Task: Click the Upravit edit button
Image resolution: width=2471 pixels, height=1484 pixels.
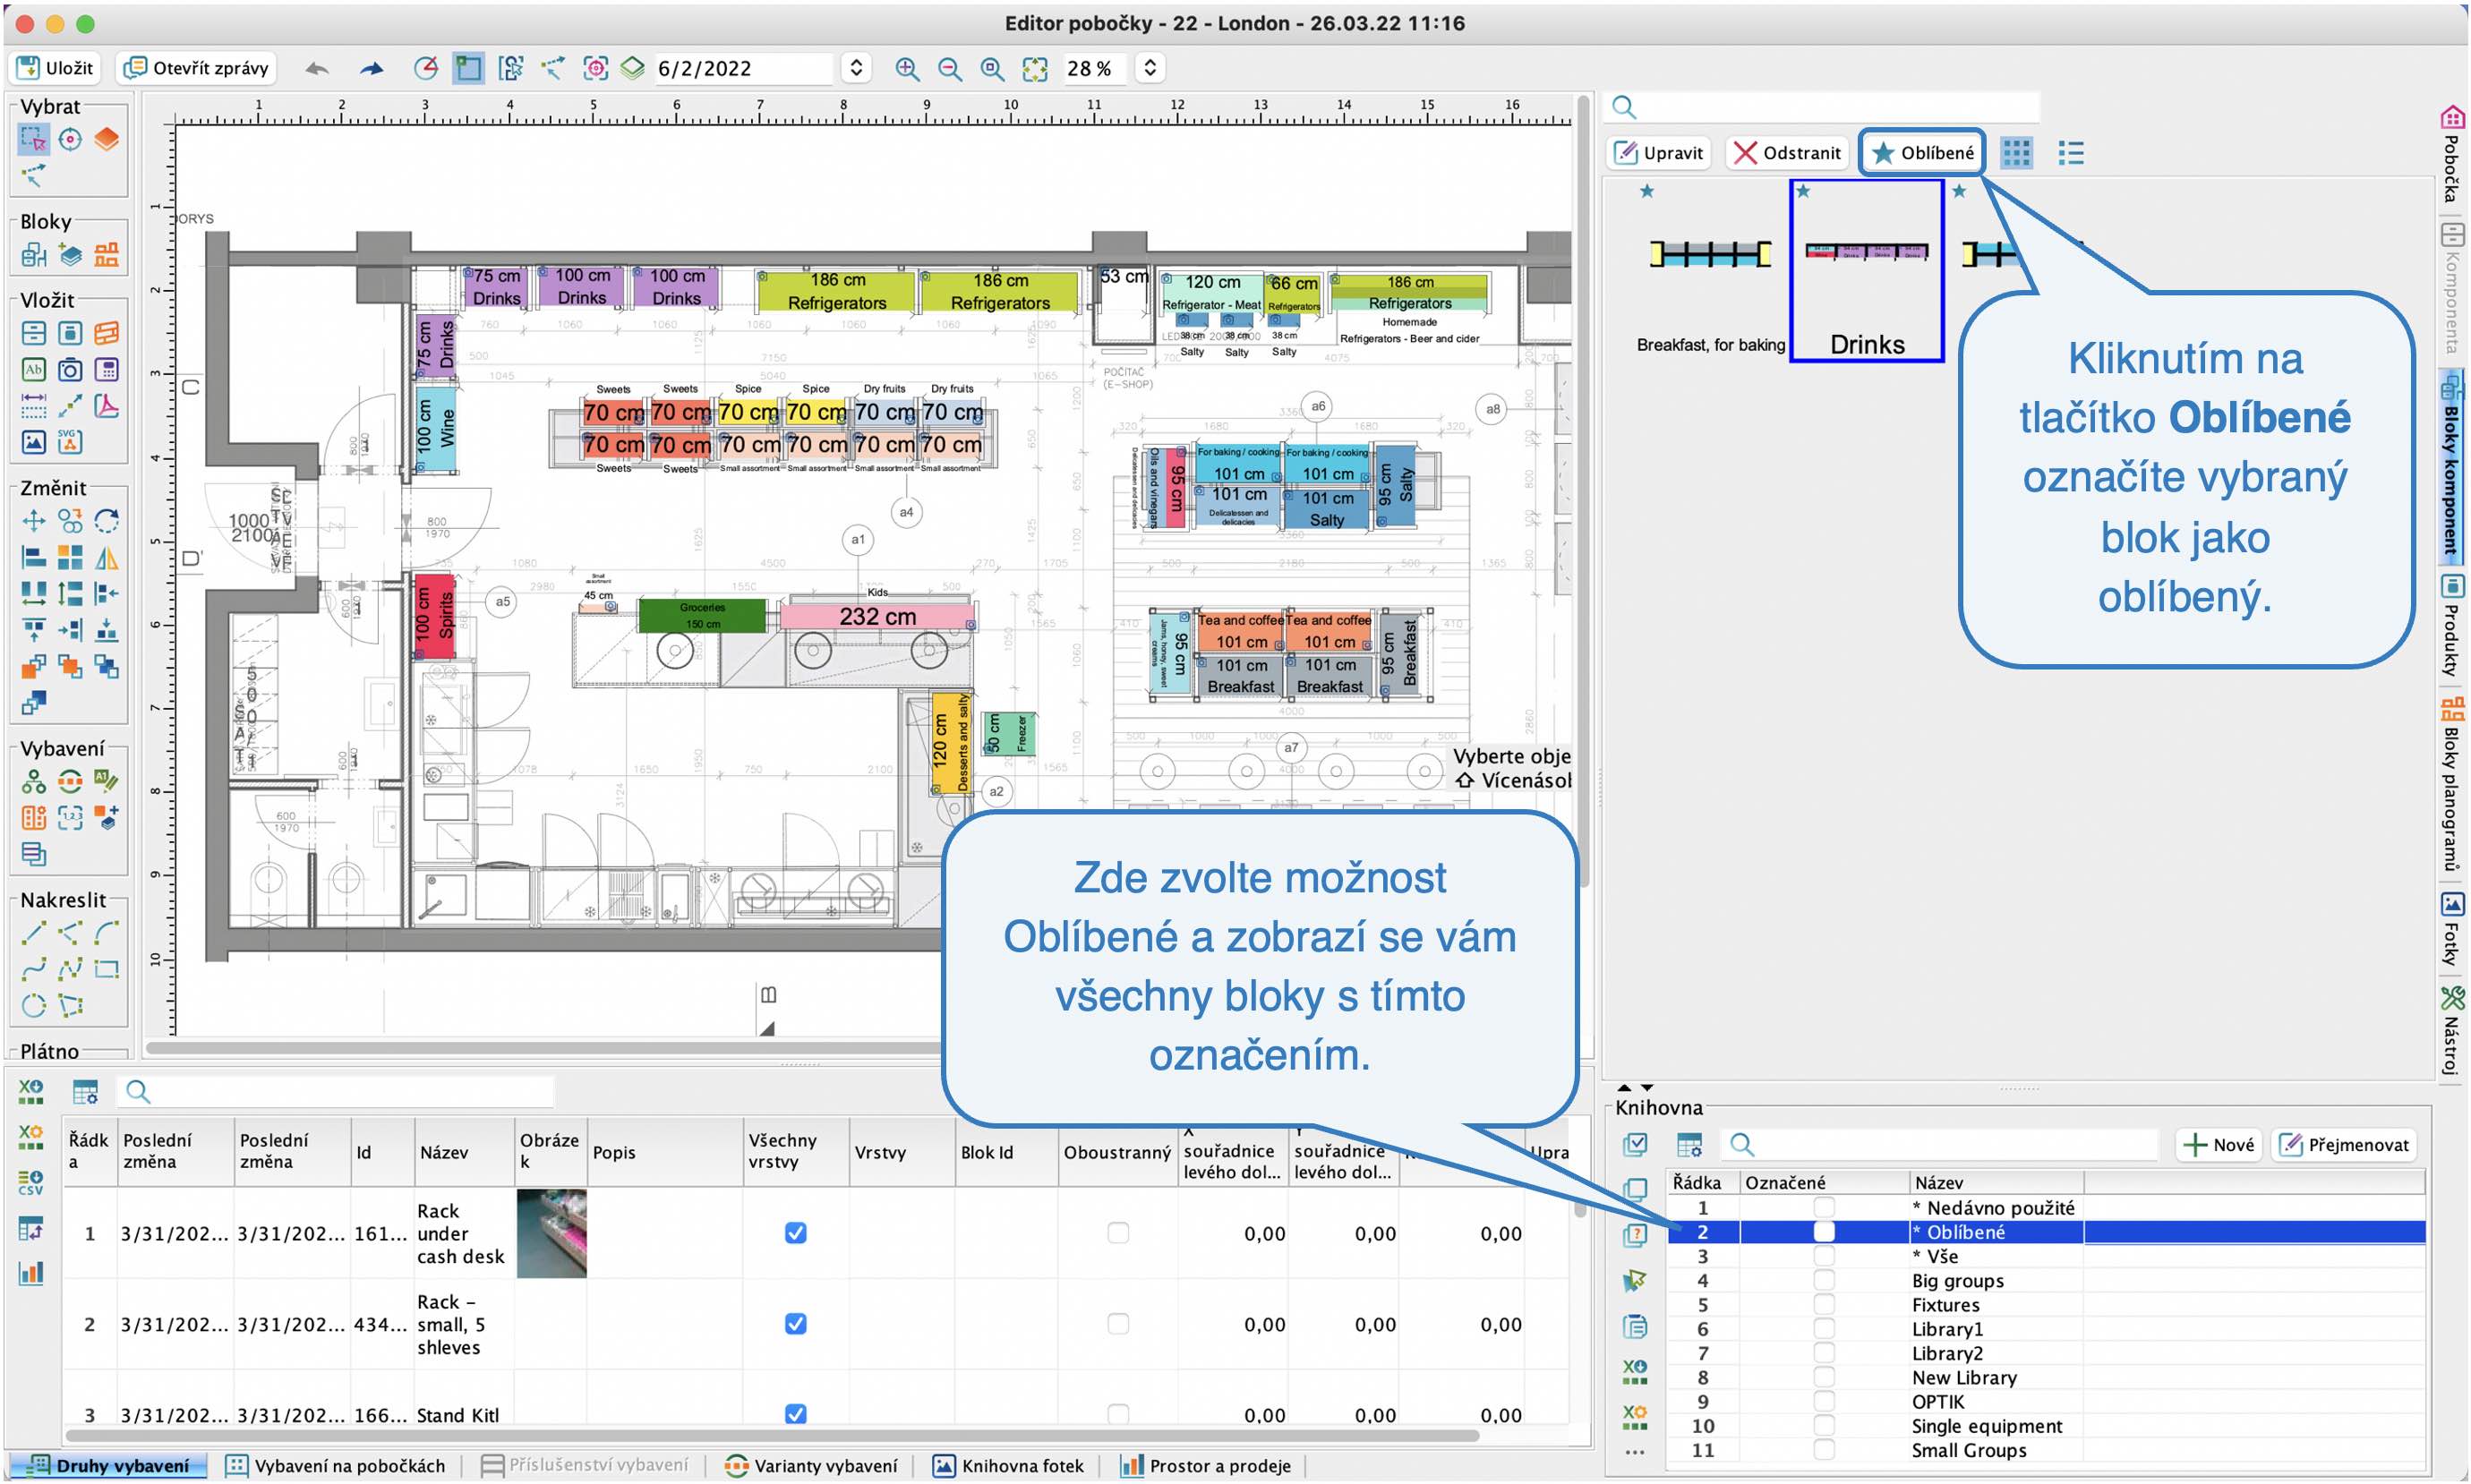Action: pyautogui.click(x=1658, y=153)
